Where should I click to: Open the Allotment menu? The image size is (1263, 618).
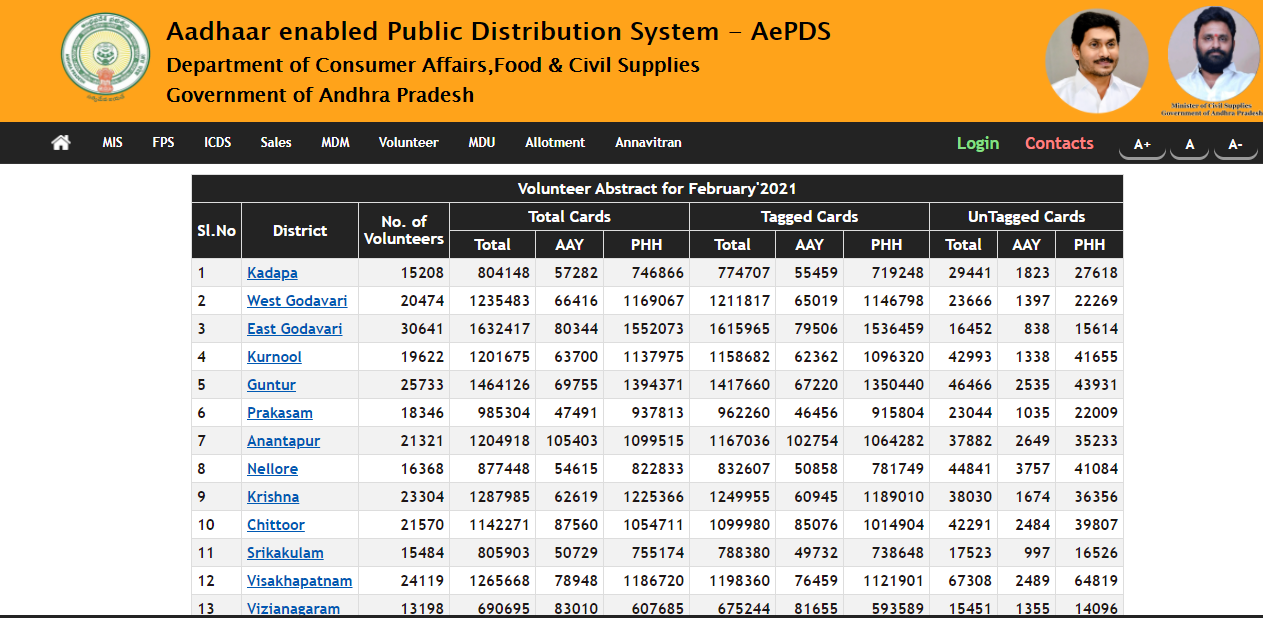(555, 143)
